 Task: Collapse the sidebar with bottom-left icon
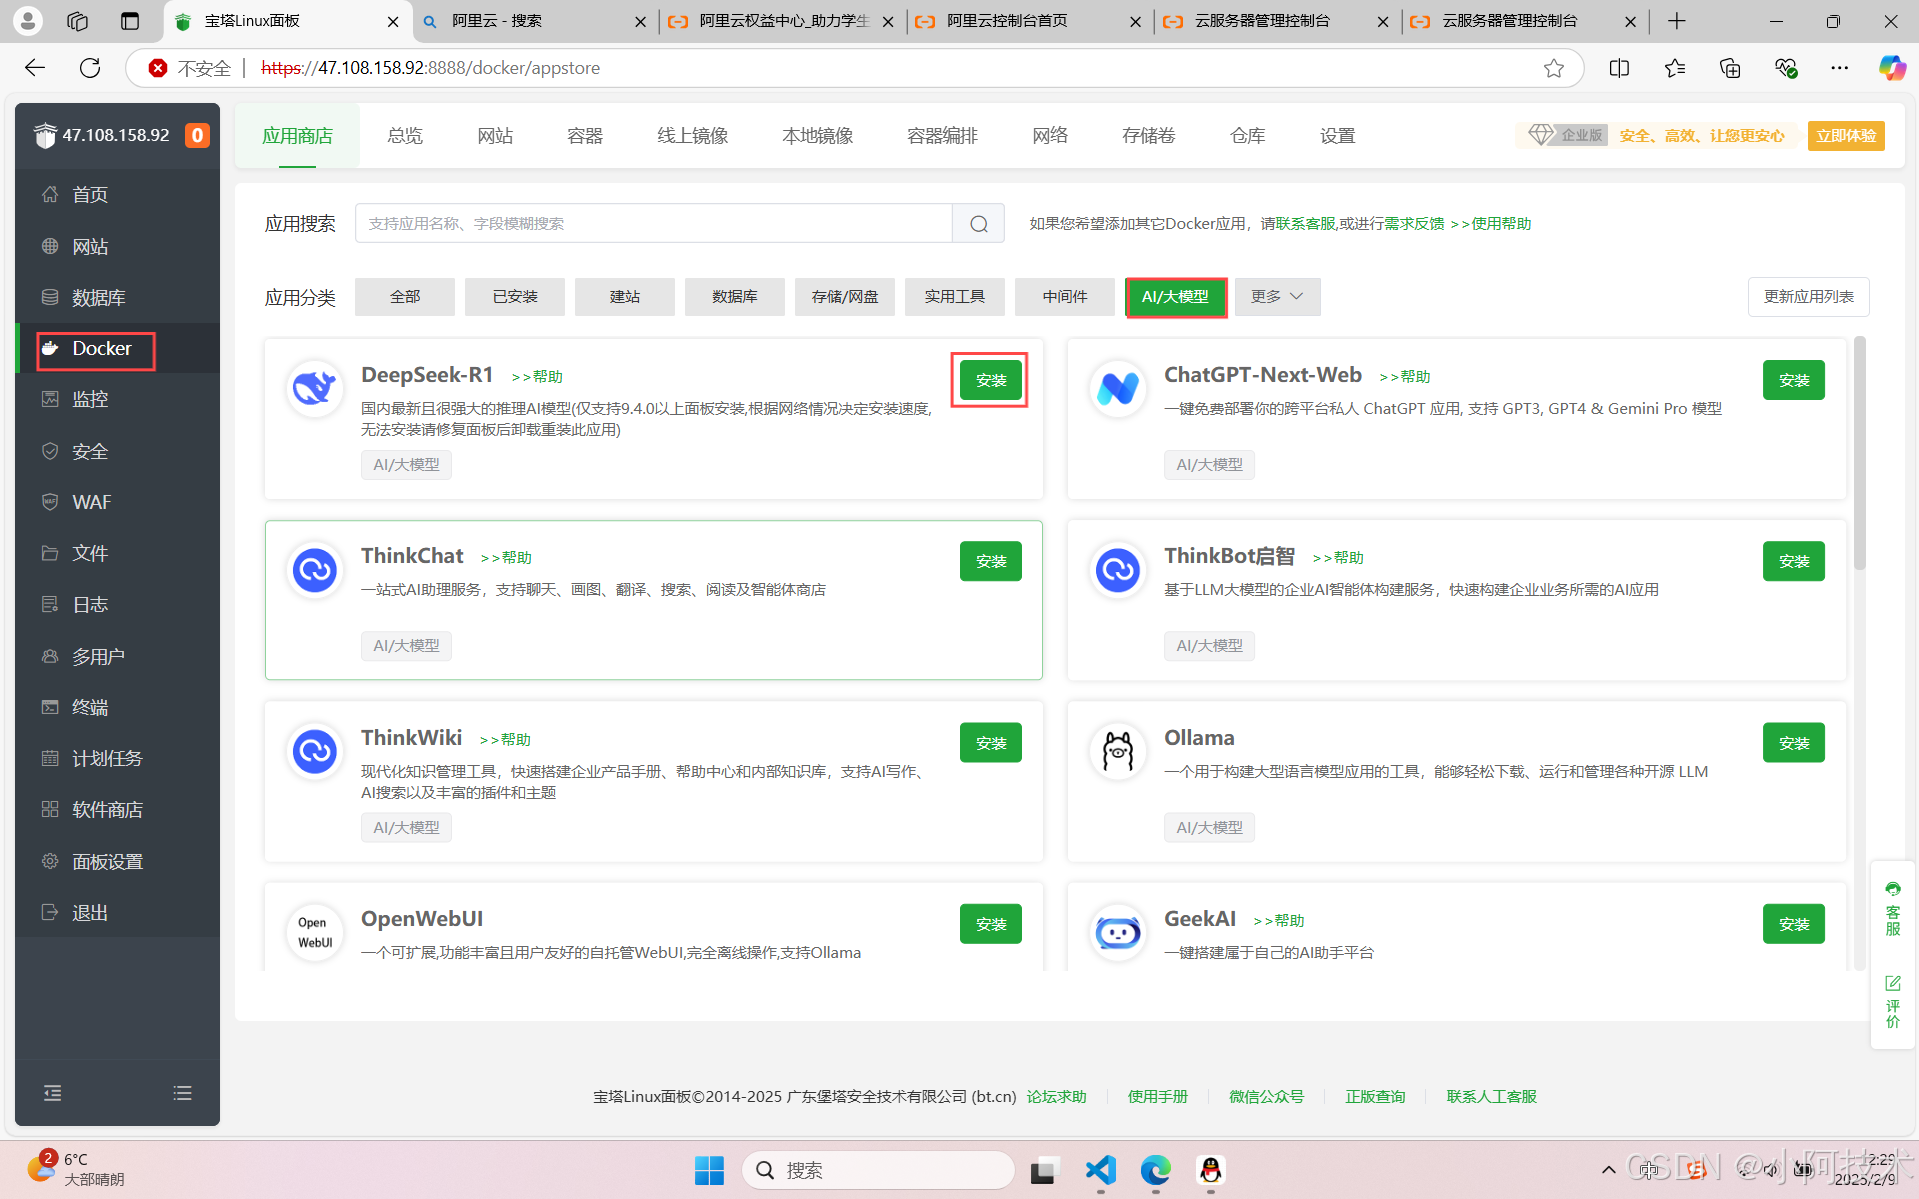[x=53, y=1093]
